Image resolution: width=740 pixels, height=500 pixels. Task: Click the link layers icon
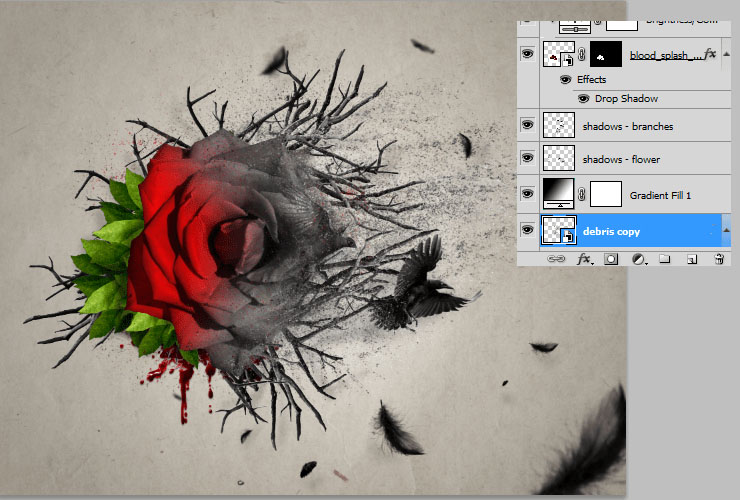point(557,258)
